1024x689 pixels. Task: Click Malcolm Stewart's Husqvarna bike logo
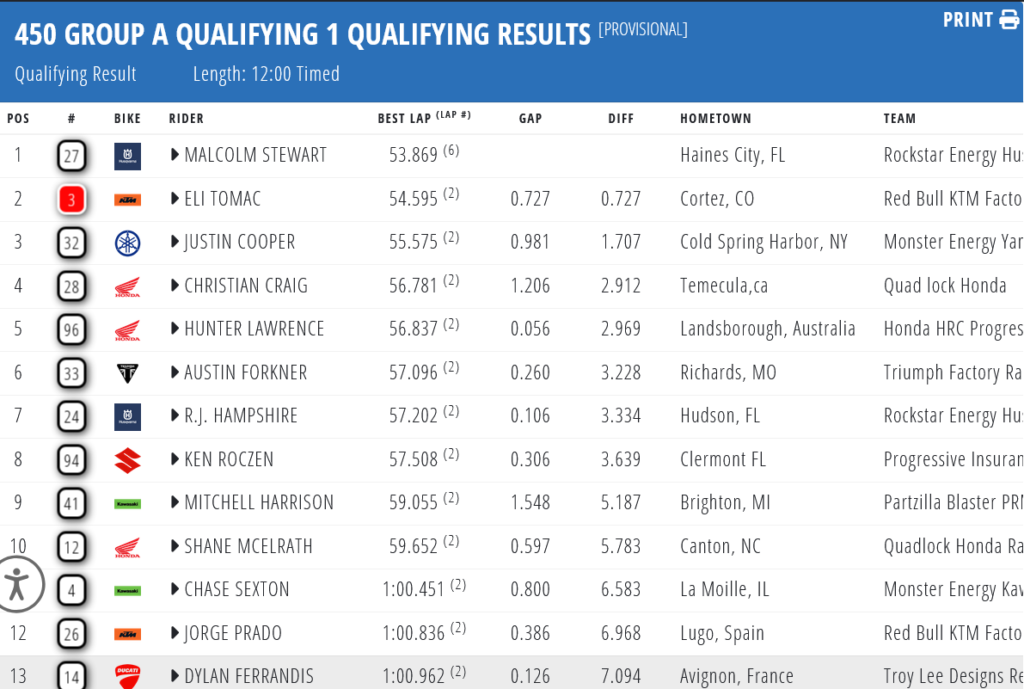[x=127, y=156]
